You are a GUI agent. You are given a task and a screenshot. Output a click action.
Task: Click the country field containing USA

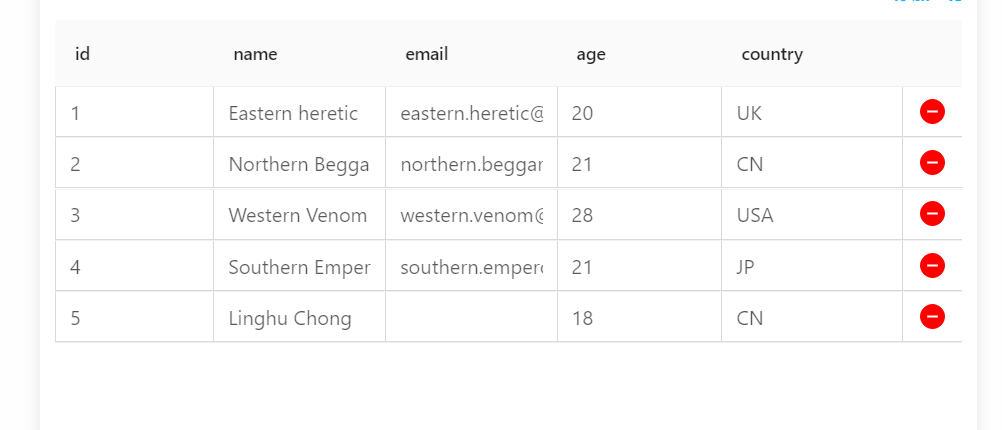point(811,215)
